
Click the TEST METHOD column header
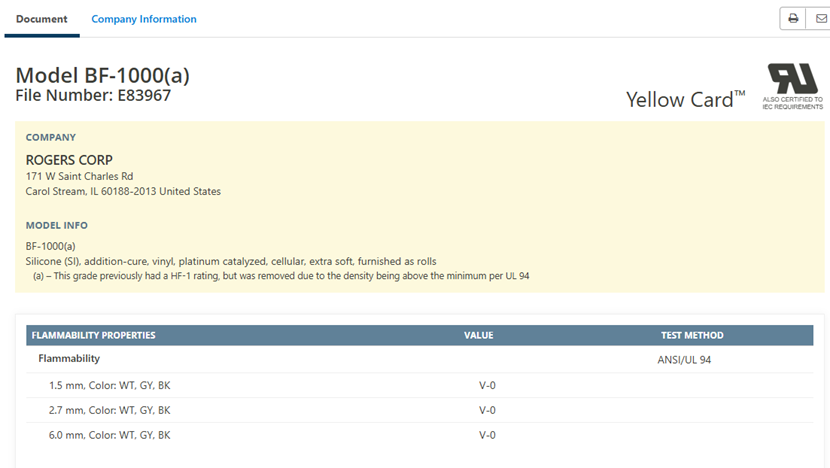coord(692,335)
